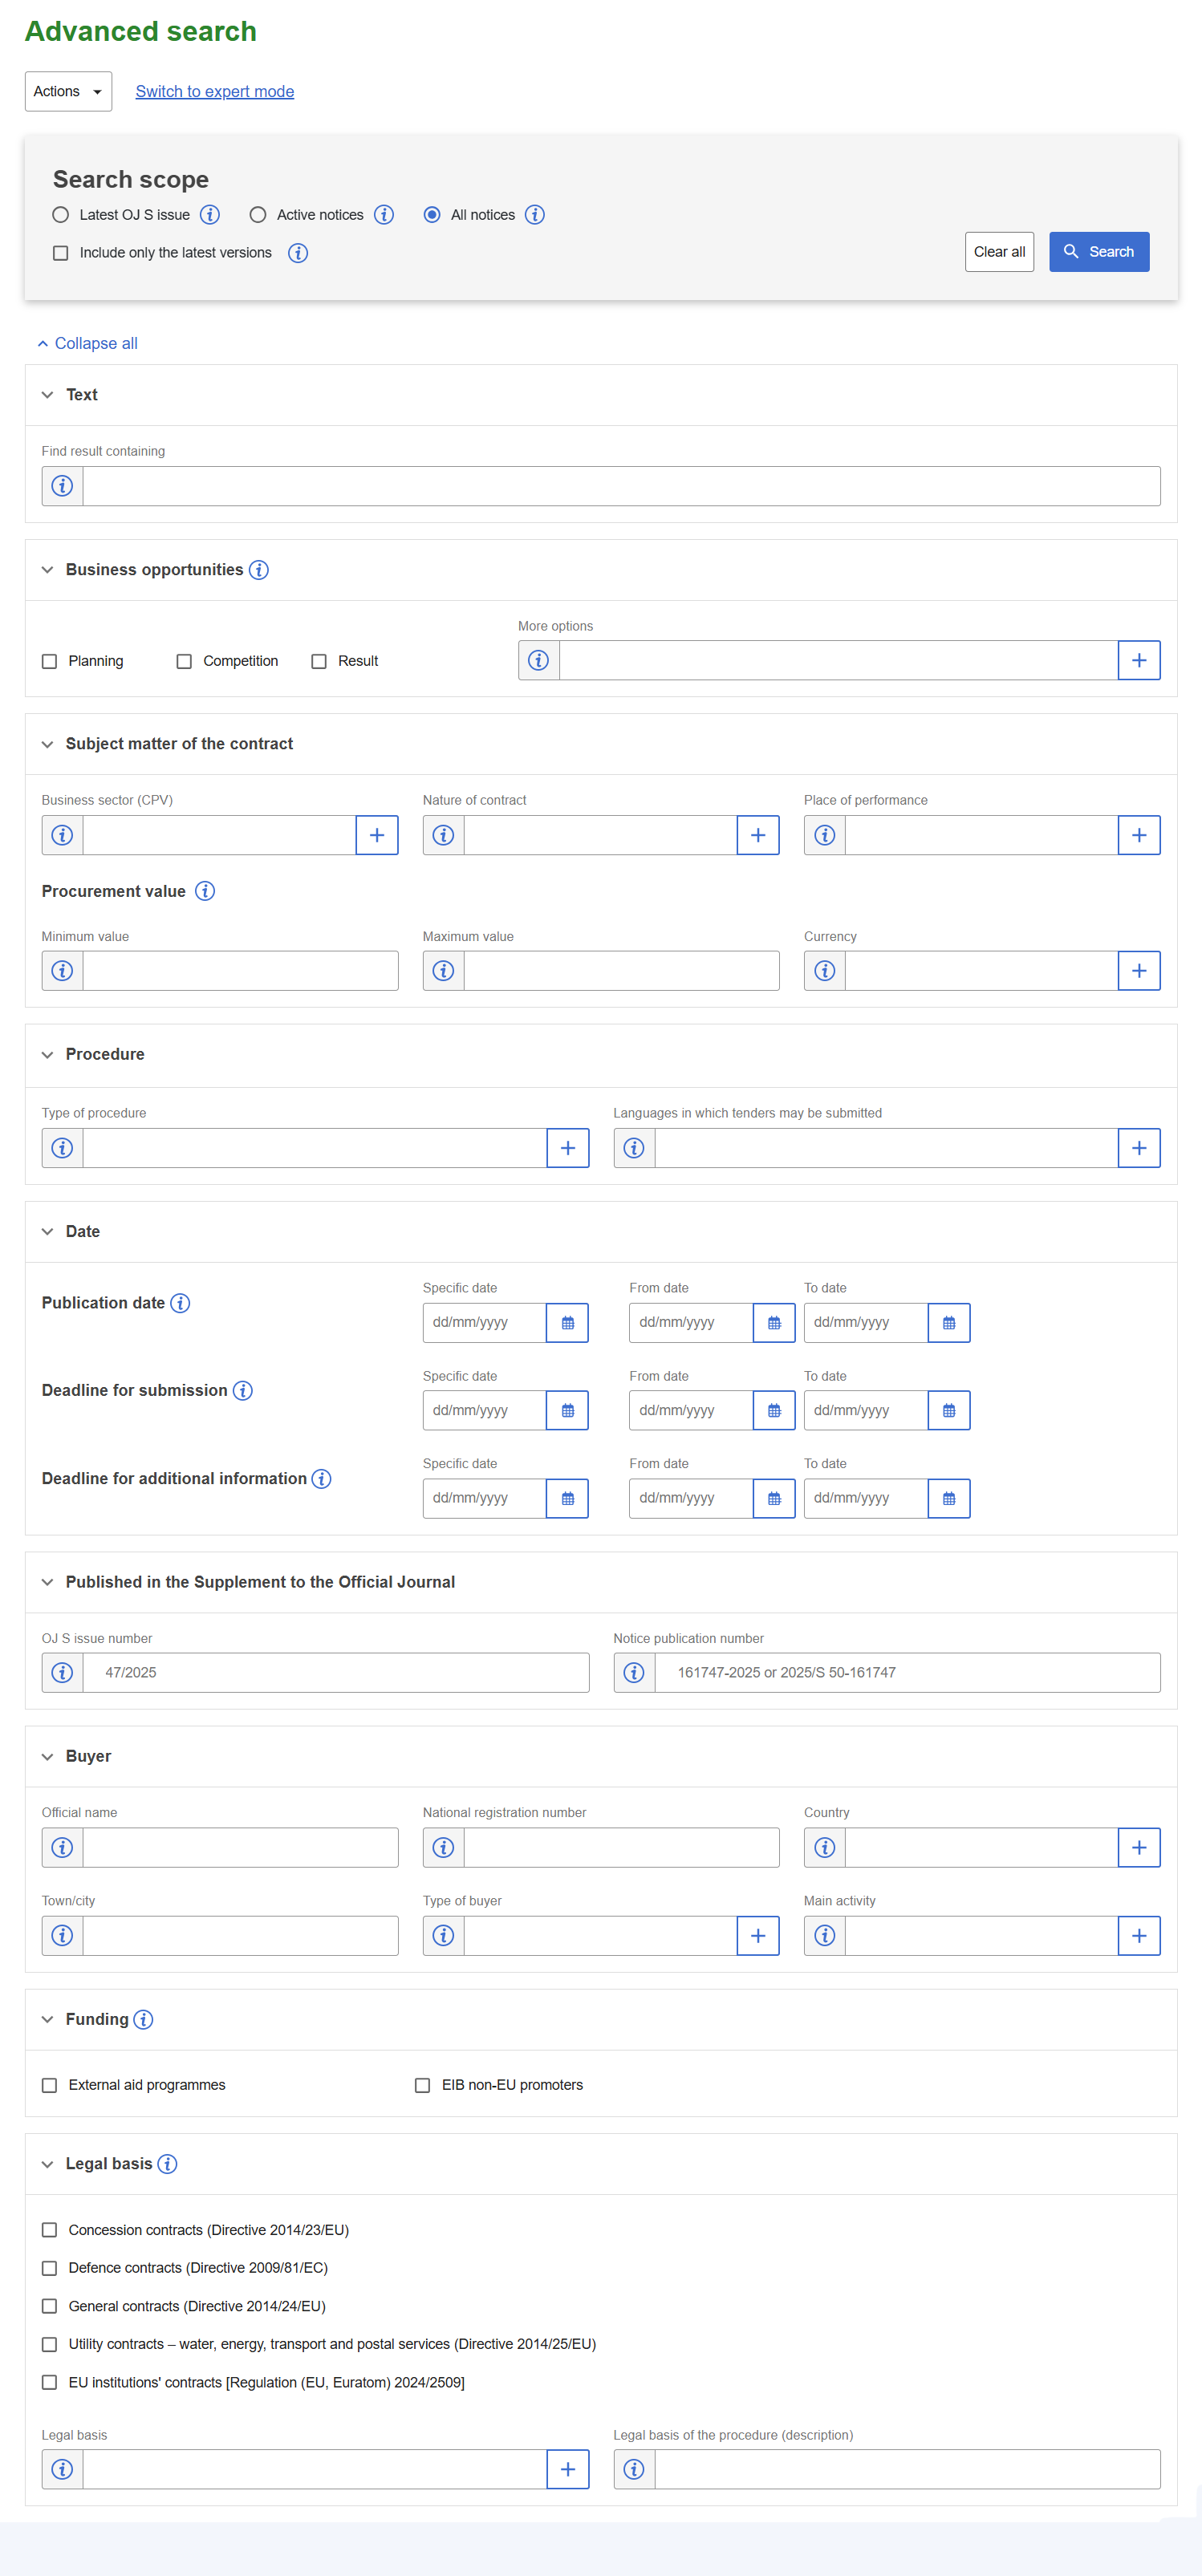Click info icon beside Funding heading

144,2020
